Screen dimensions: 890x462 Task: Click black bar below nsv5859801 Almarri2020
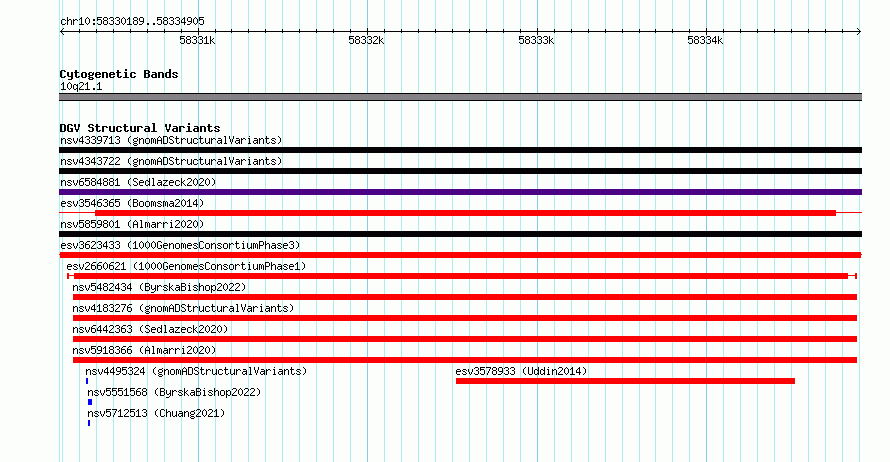[x=460, y=234]
